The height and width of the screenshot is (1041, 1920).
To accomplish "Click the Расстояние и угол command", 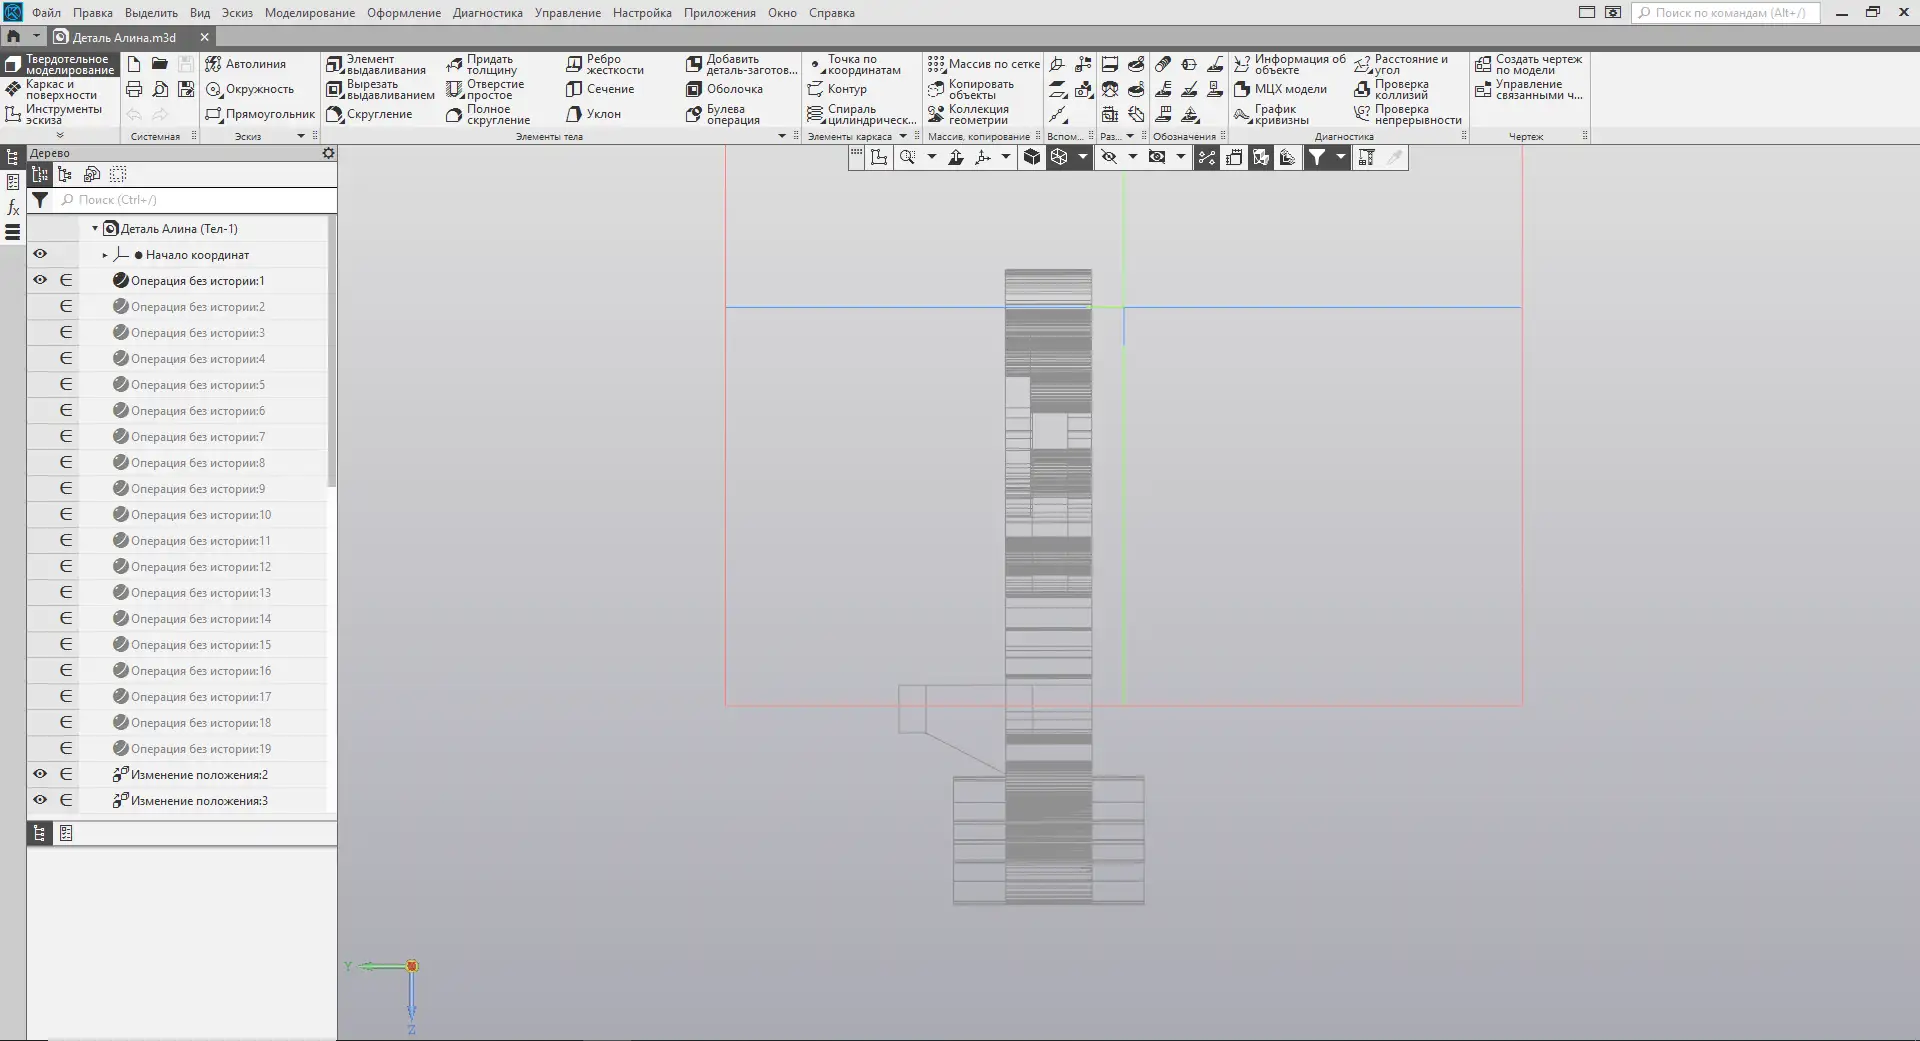I will (x=1400, y=64).
